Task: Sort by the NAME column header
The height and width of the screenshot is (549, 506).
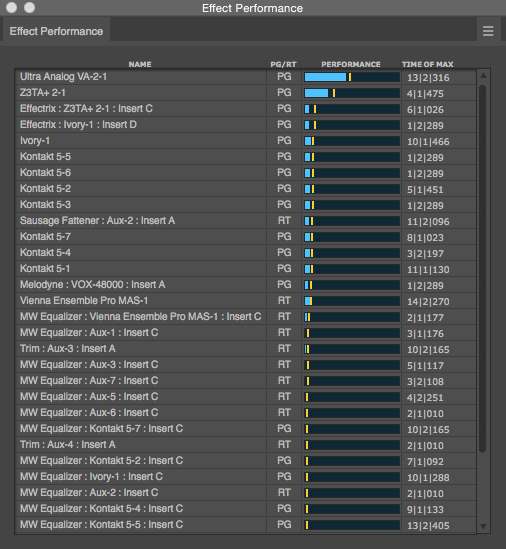Action: 140,64
